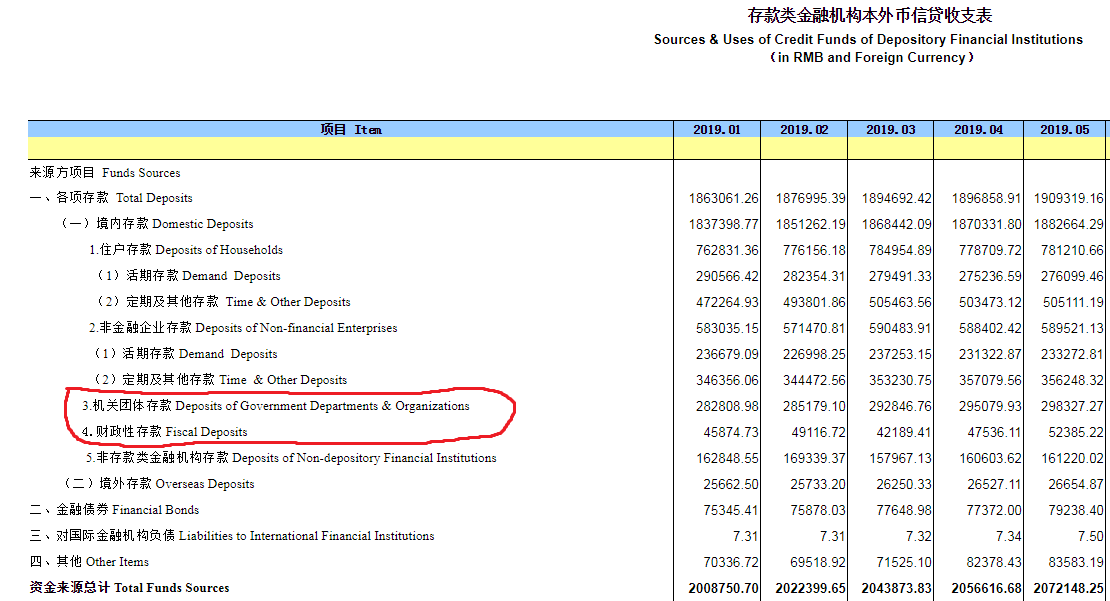Viewport: 1110px width, 601px height.
Task: Click the Fiscal Deposits row label
Action: [165, 432]
